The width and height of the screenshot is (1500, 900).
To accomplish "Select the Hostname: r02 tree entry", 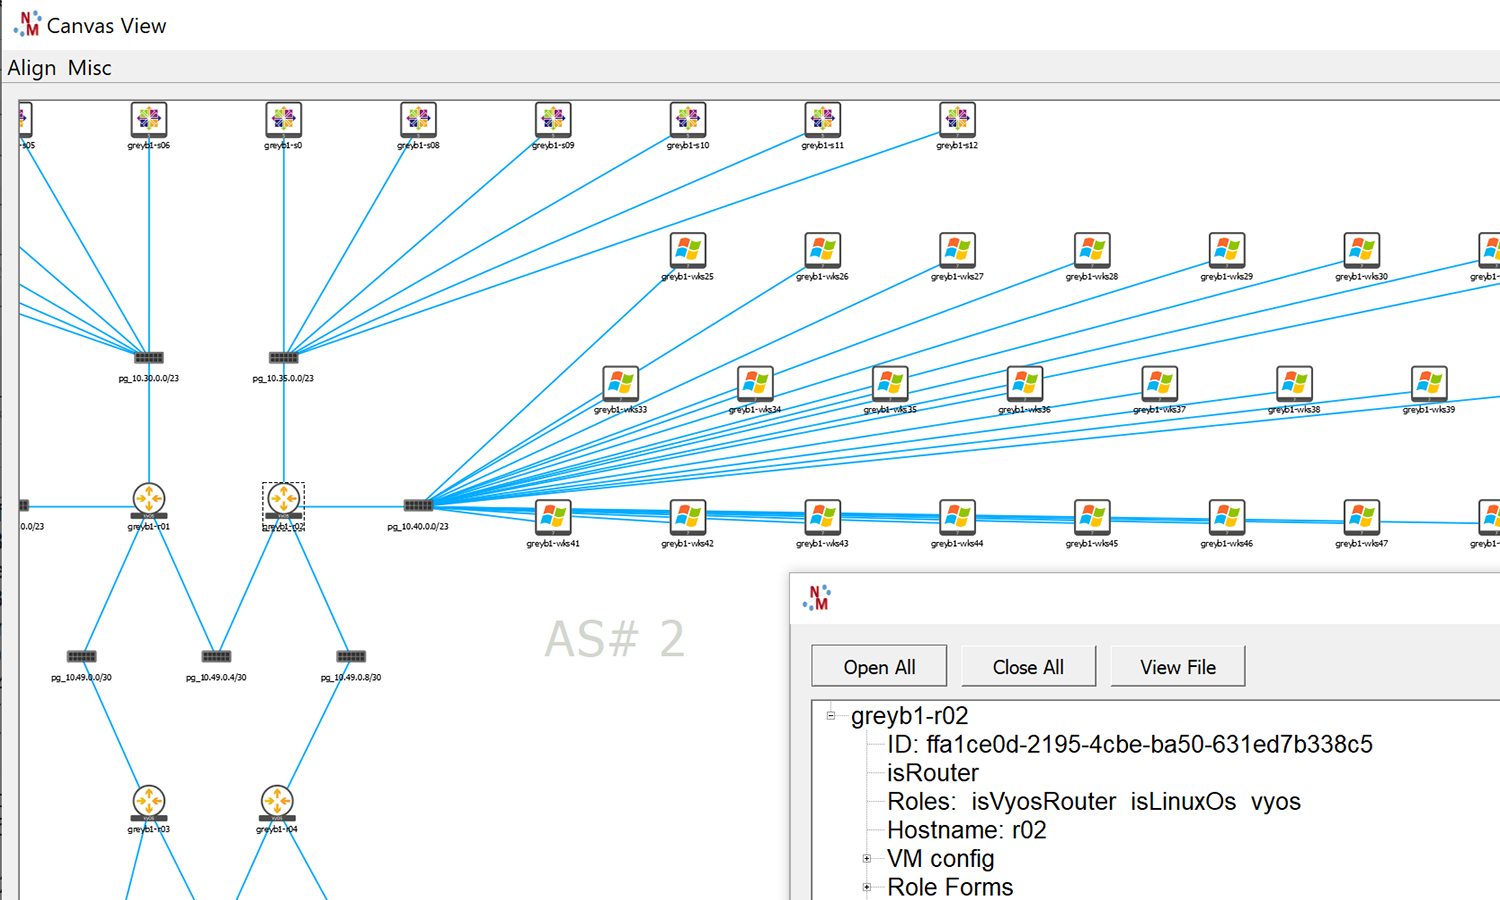I will (x=966, y=830).
